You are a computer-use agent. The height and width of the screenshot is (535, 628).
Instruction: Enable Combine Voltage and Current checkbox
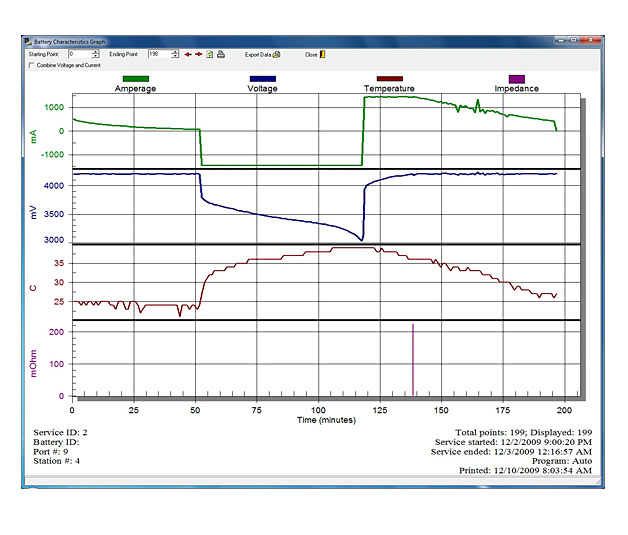(x=30, y=65)
